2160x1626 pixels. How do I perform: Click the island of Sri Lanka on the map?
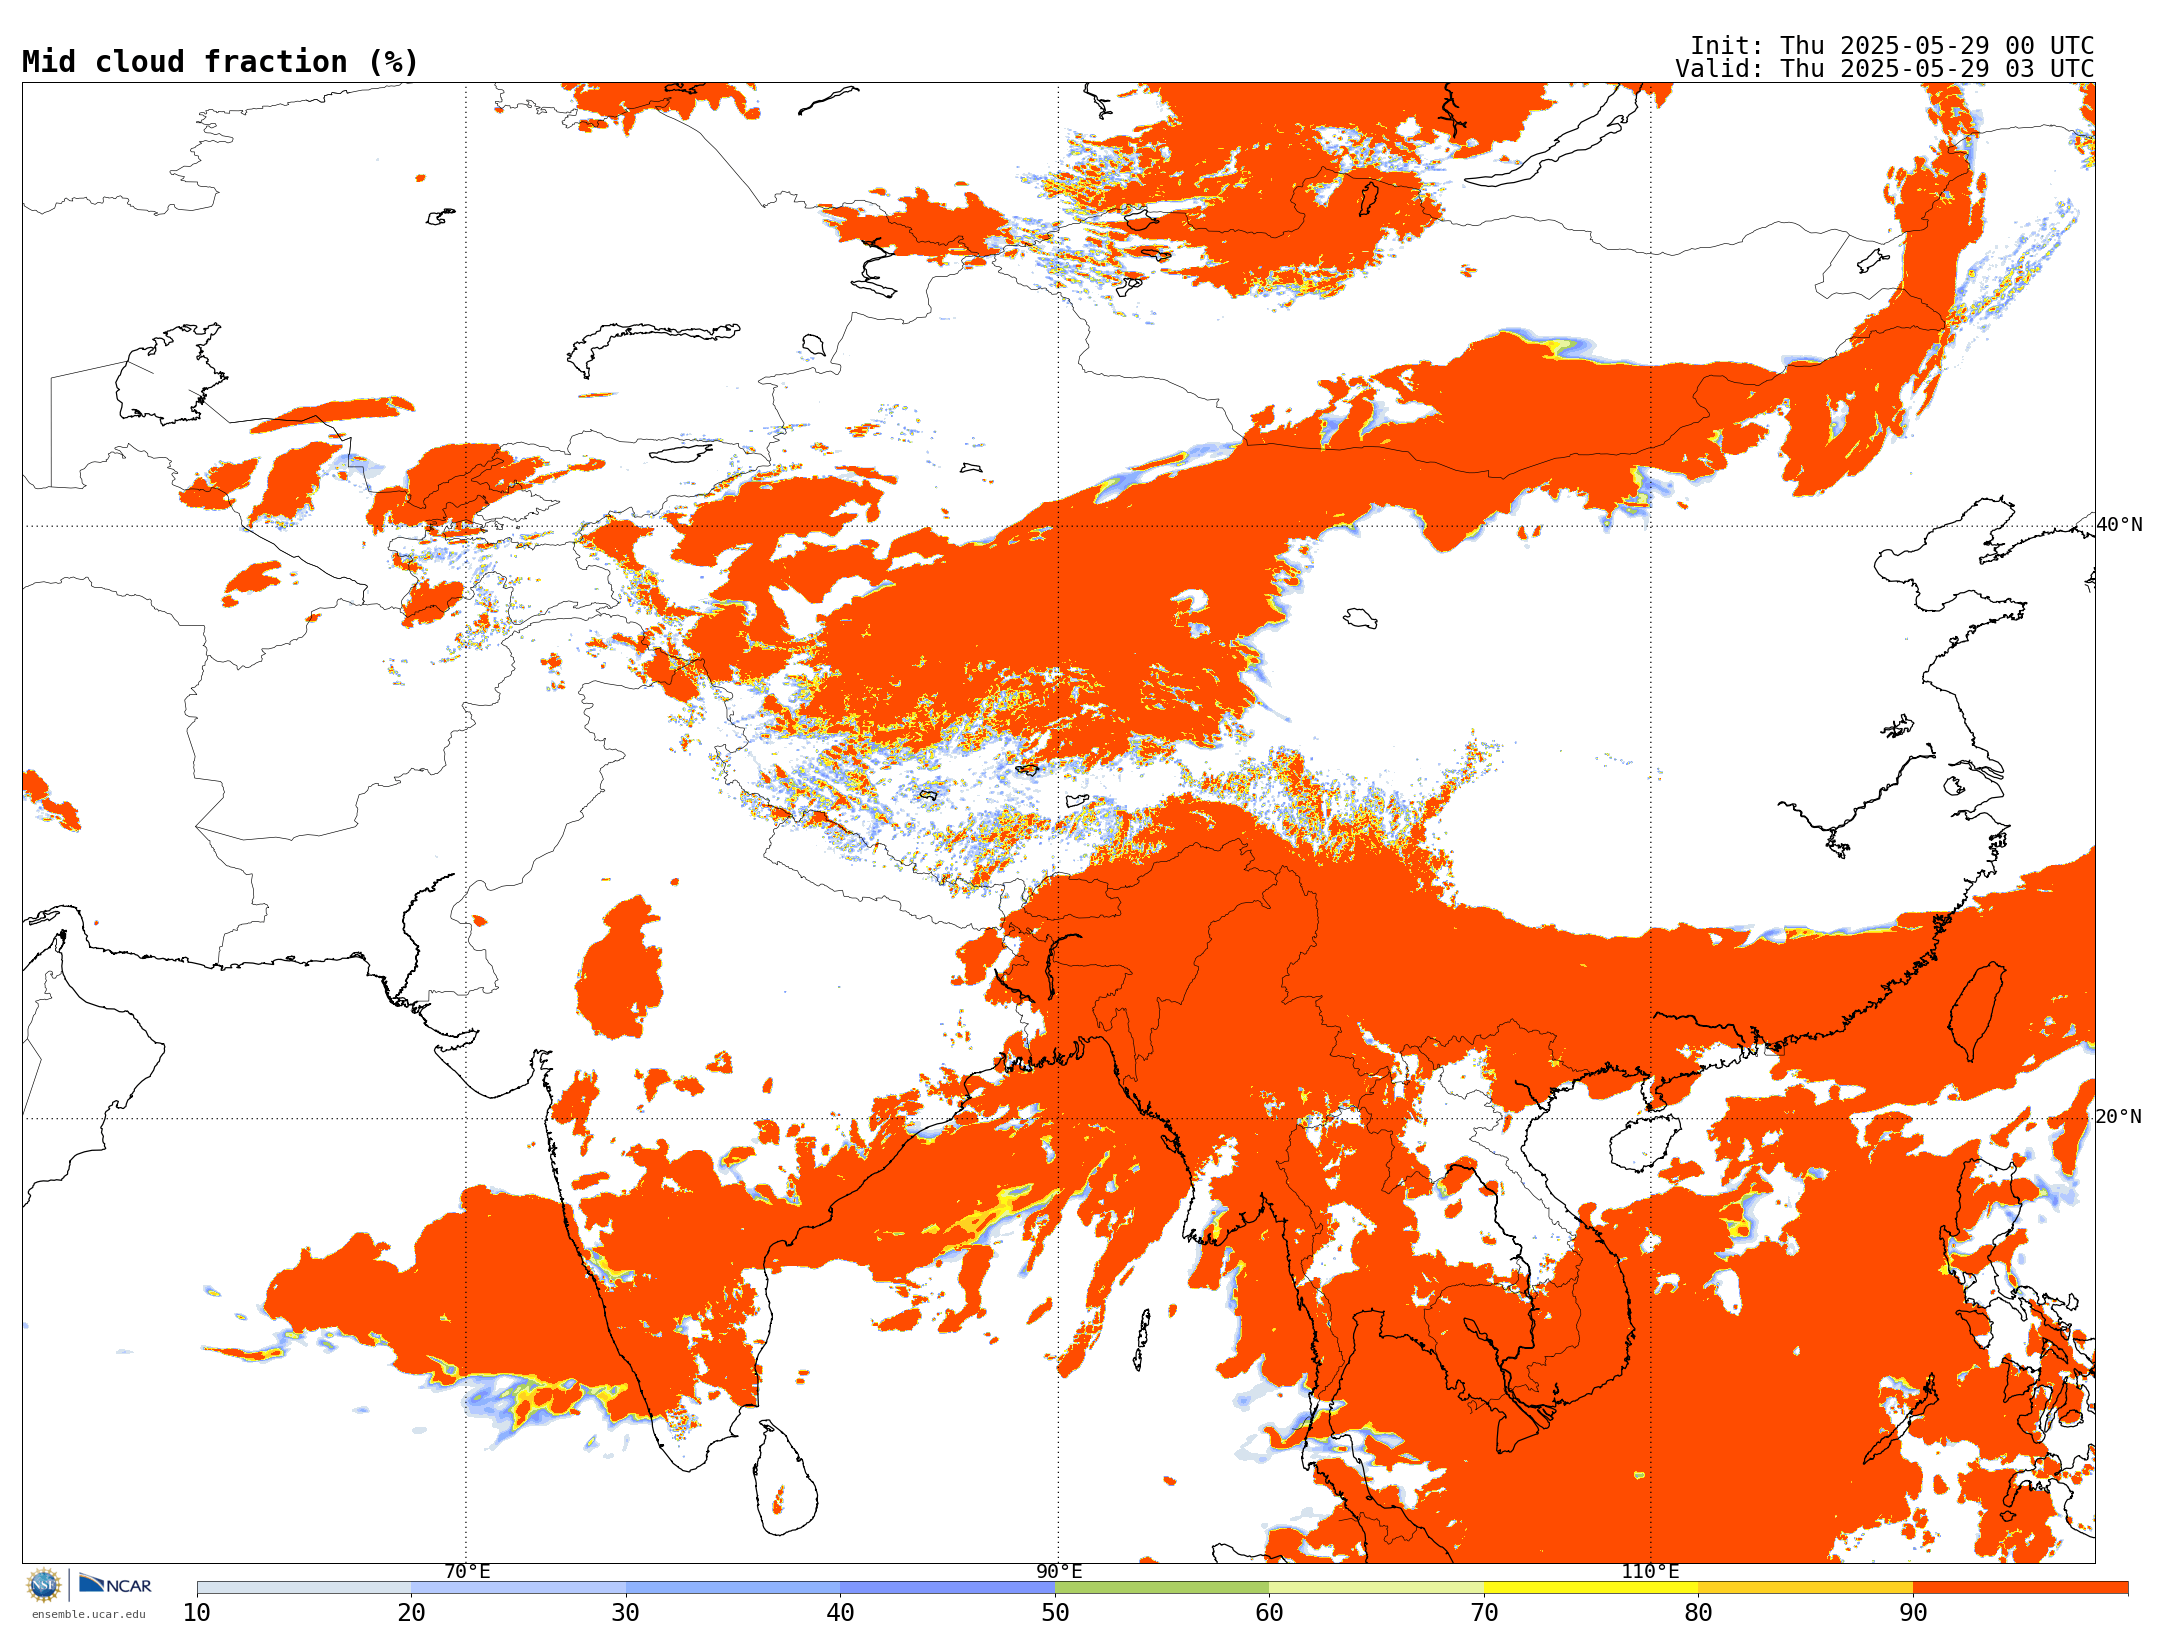785,1480
